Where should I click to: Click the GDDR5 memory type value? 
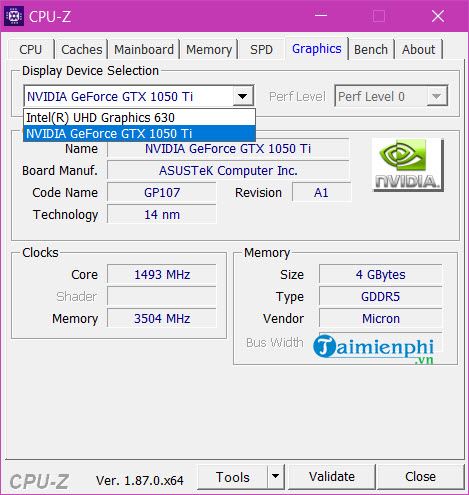381,297
